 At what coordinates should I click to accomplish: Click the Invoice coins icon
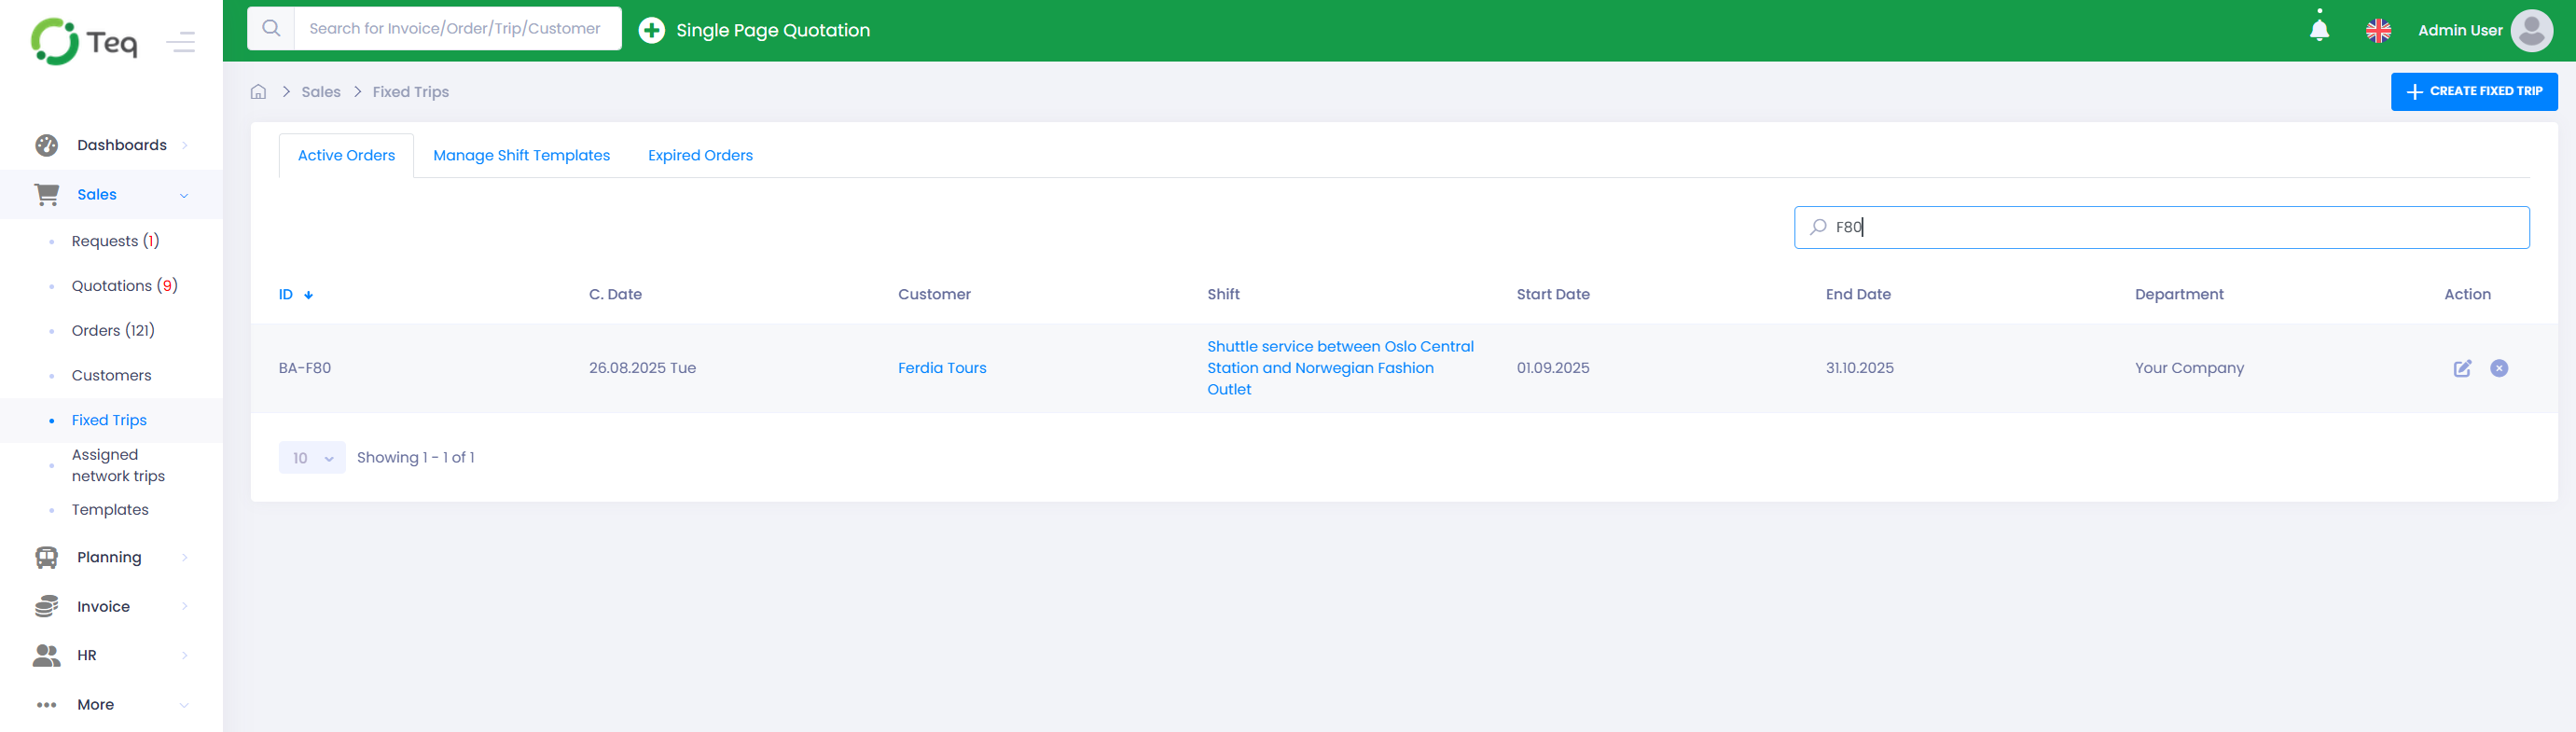46,606
